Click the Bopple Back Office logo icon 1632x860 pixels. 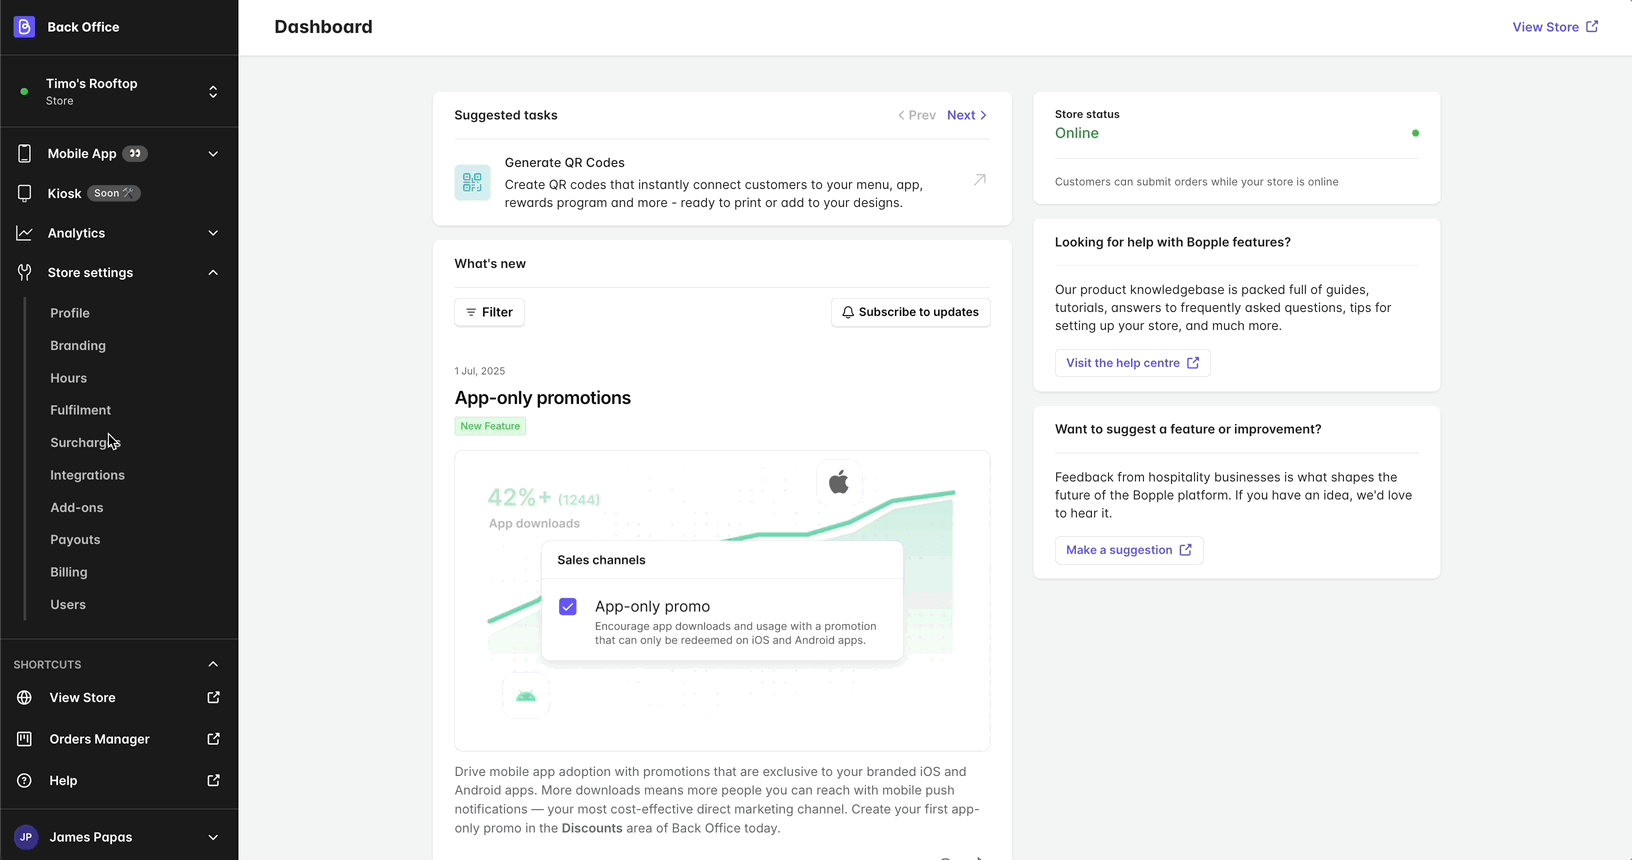click(24, 27)
